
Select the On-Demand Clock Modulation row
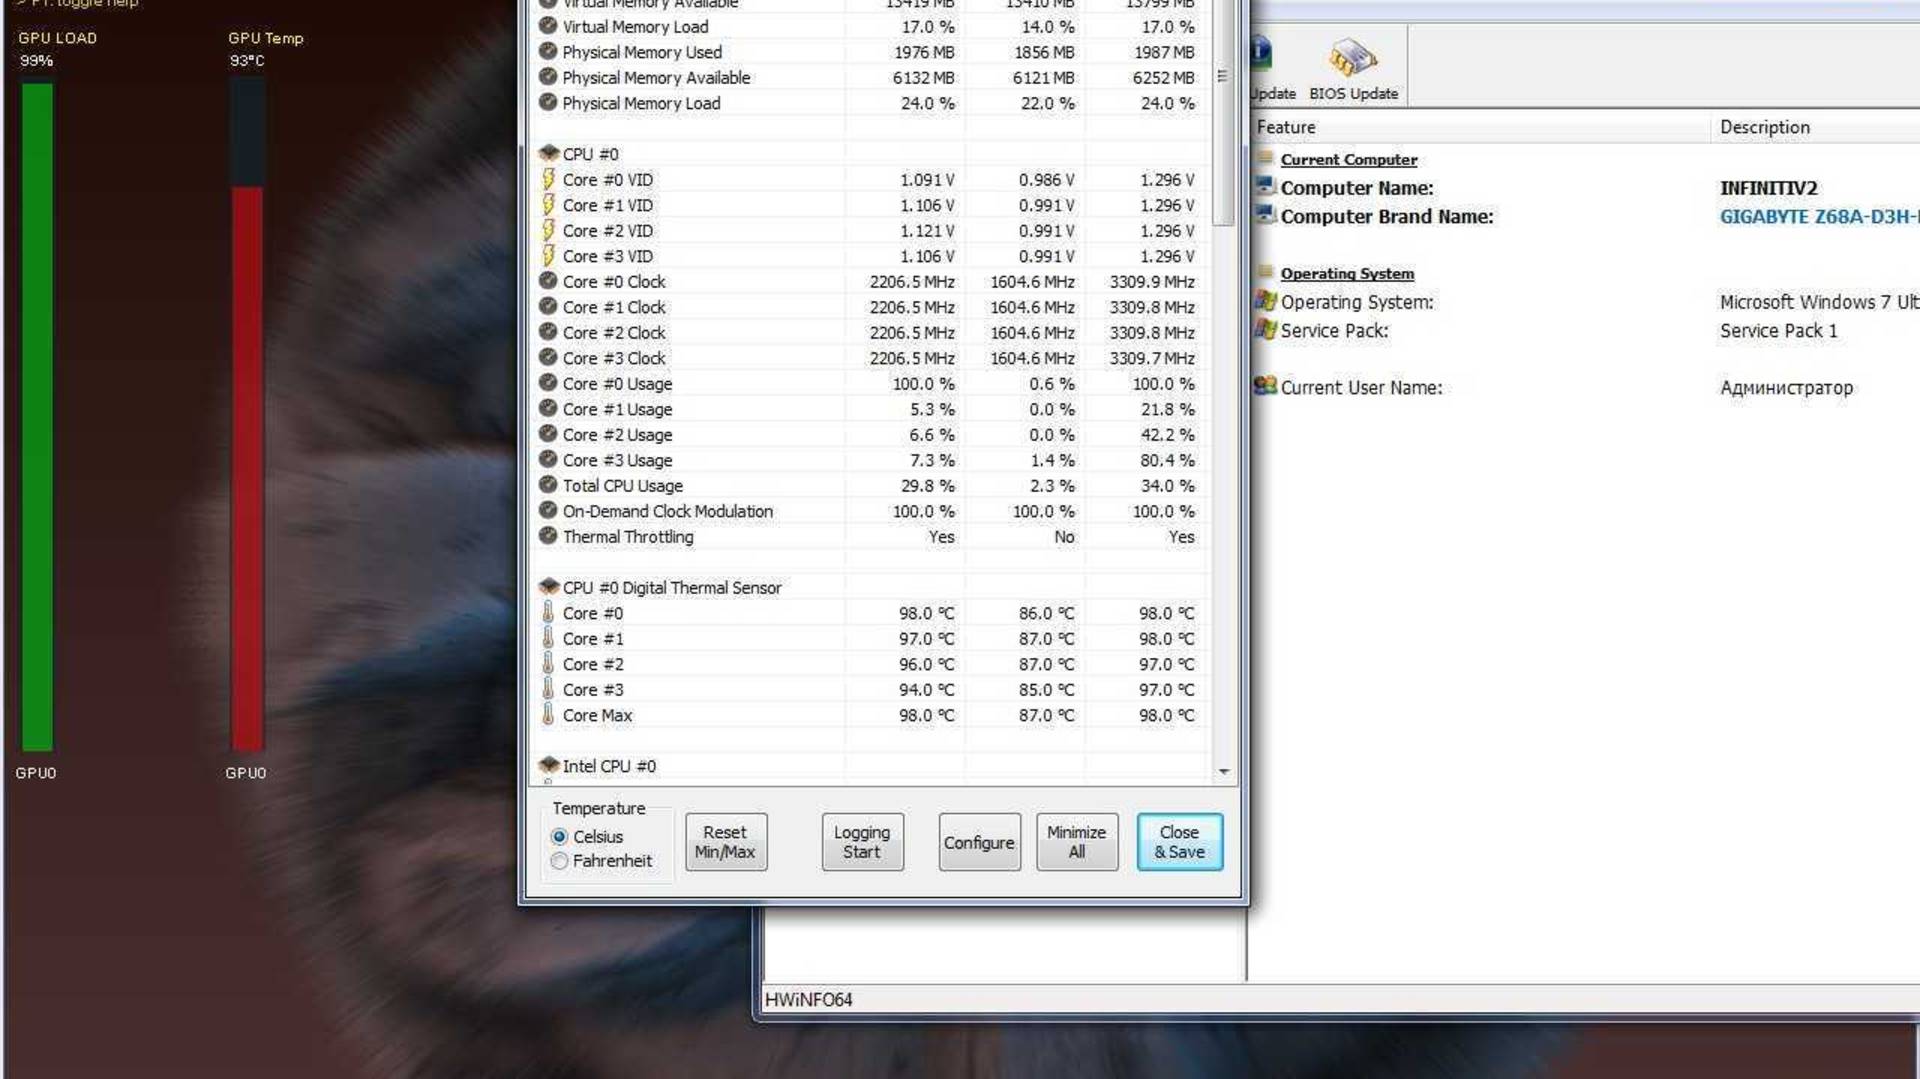coord(870,511)
